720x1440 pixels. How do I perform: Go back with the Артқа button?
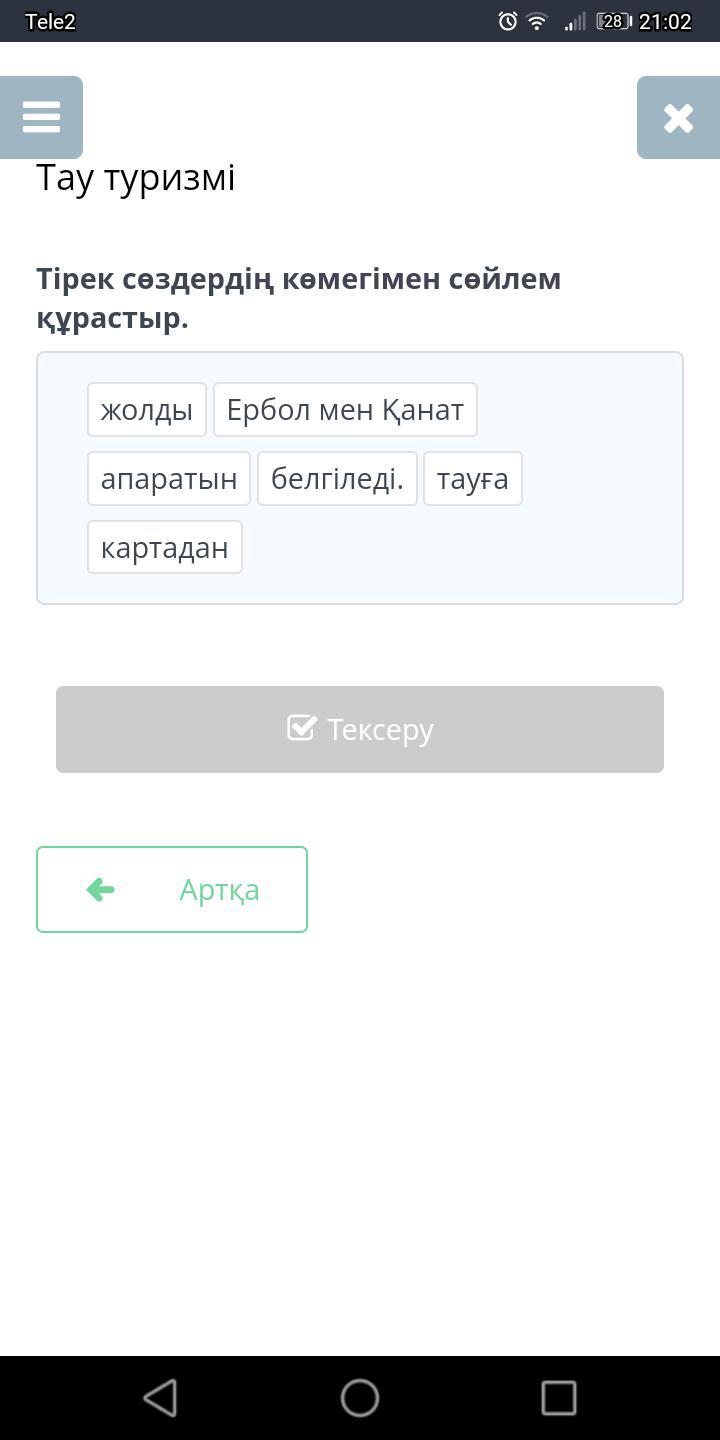(x=172, y=889)
